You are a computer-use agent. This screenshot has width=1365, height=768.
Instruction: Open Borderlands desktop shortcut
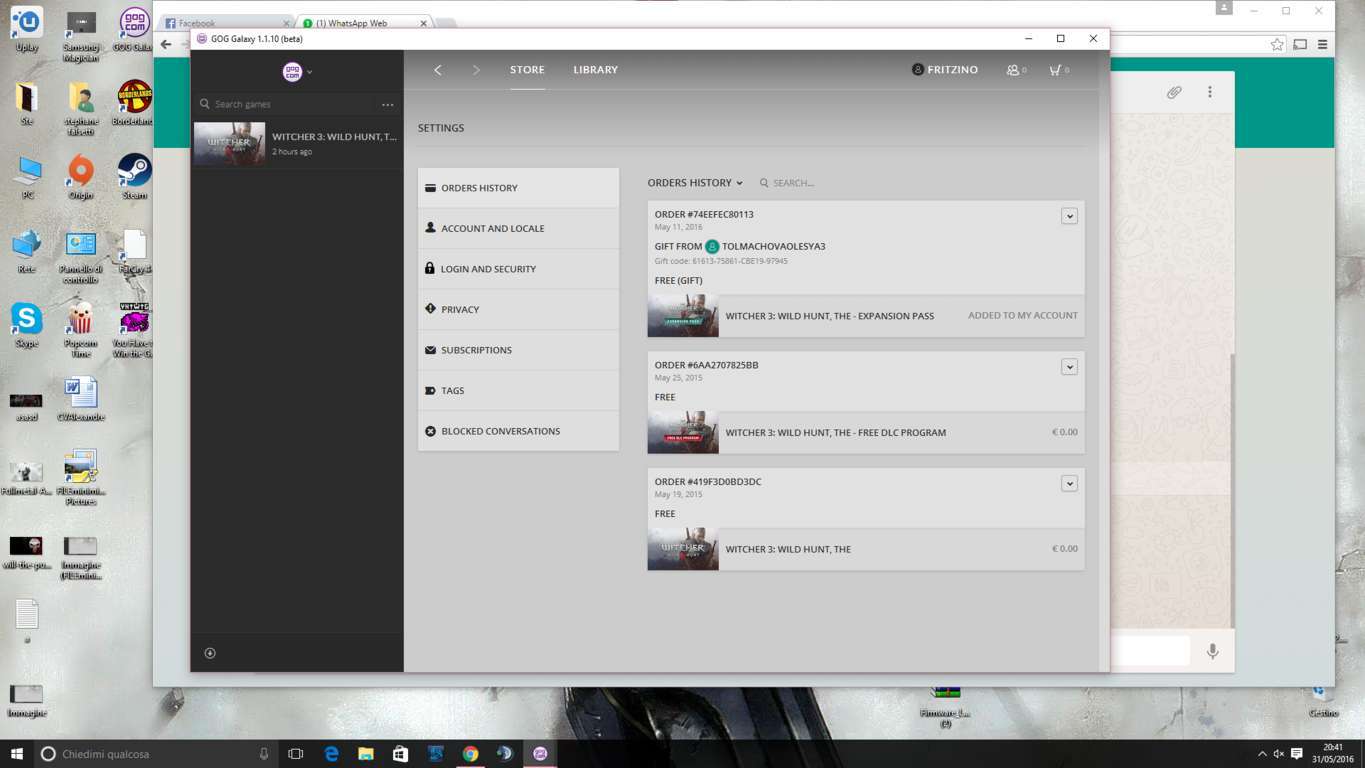(x=134, y=102)
